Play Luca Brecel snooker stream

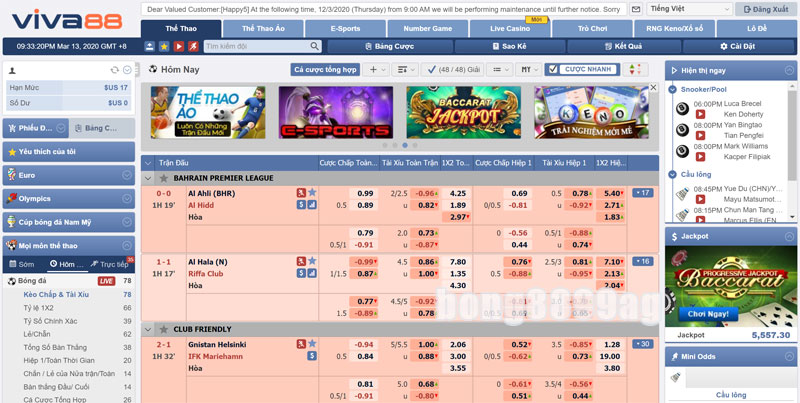(700, 114)
